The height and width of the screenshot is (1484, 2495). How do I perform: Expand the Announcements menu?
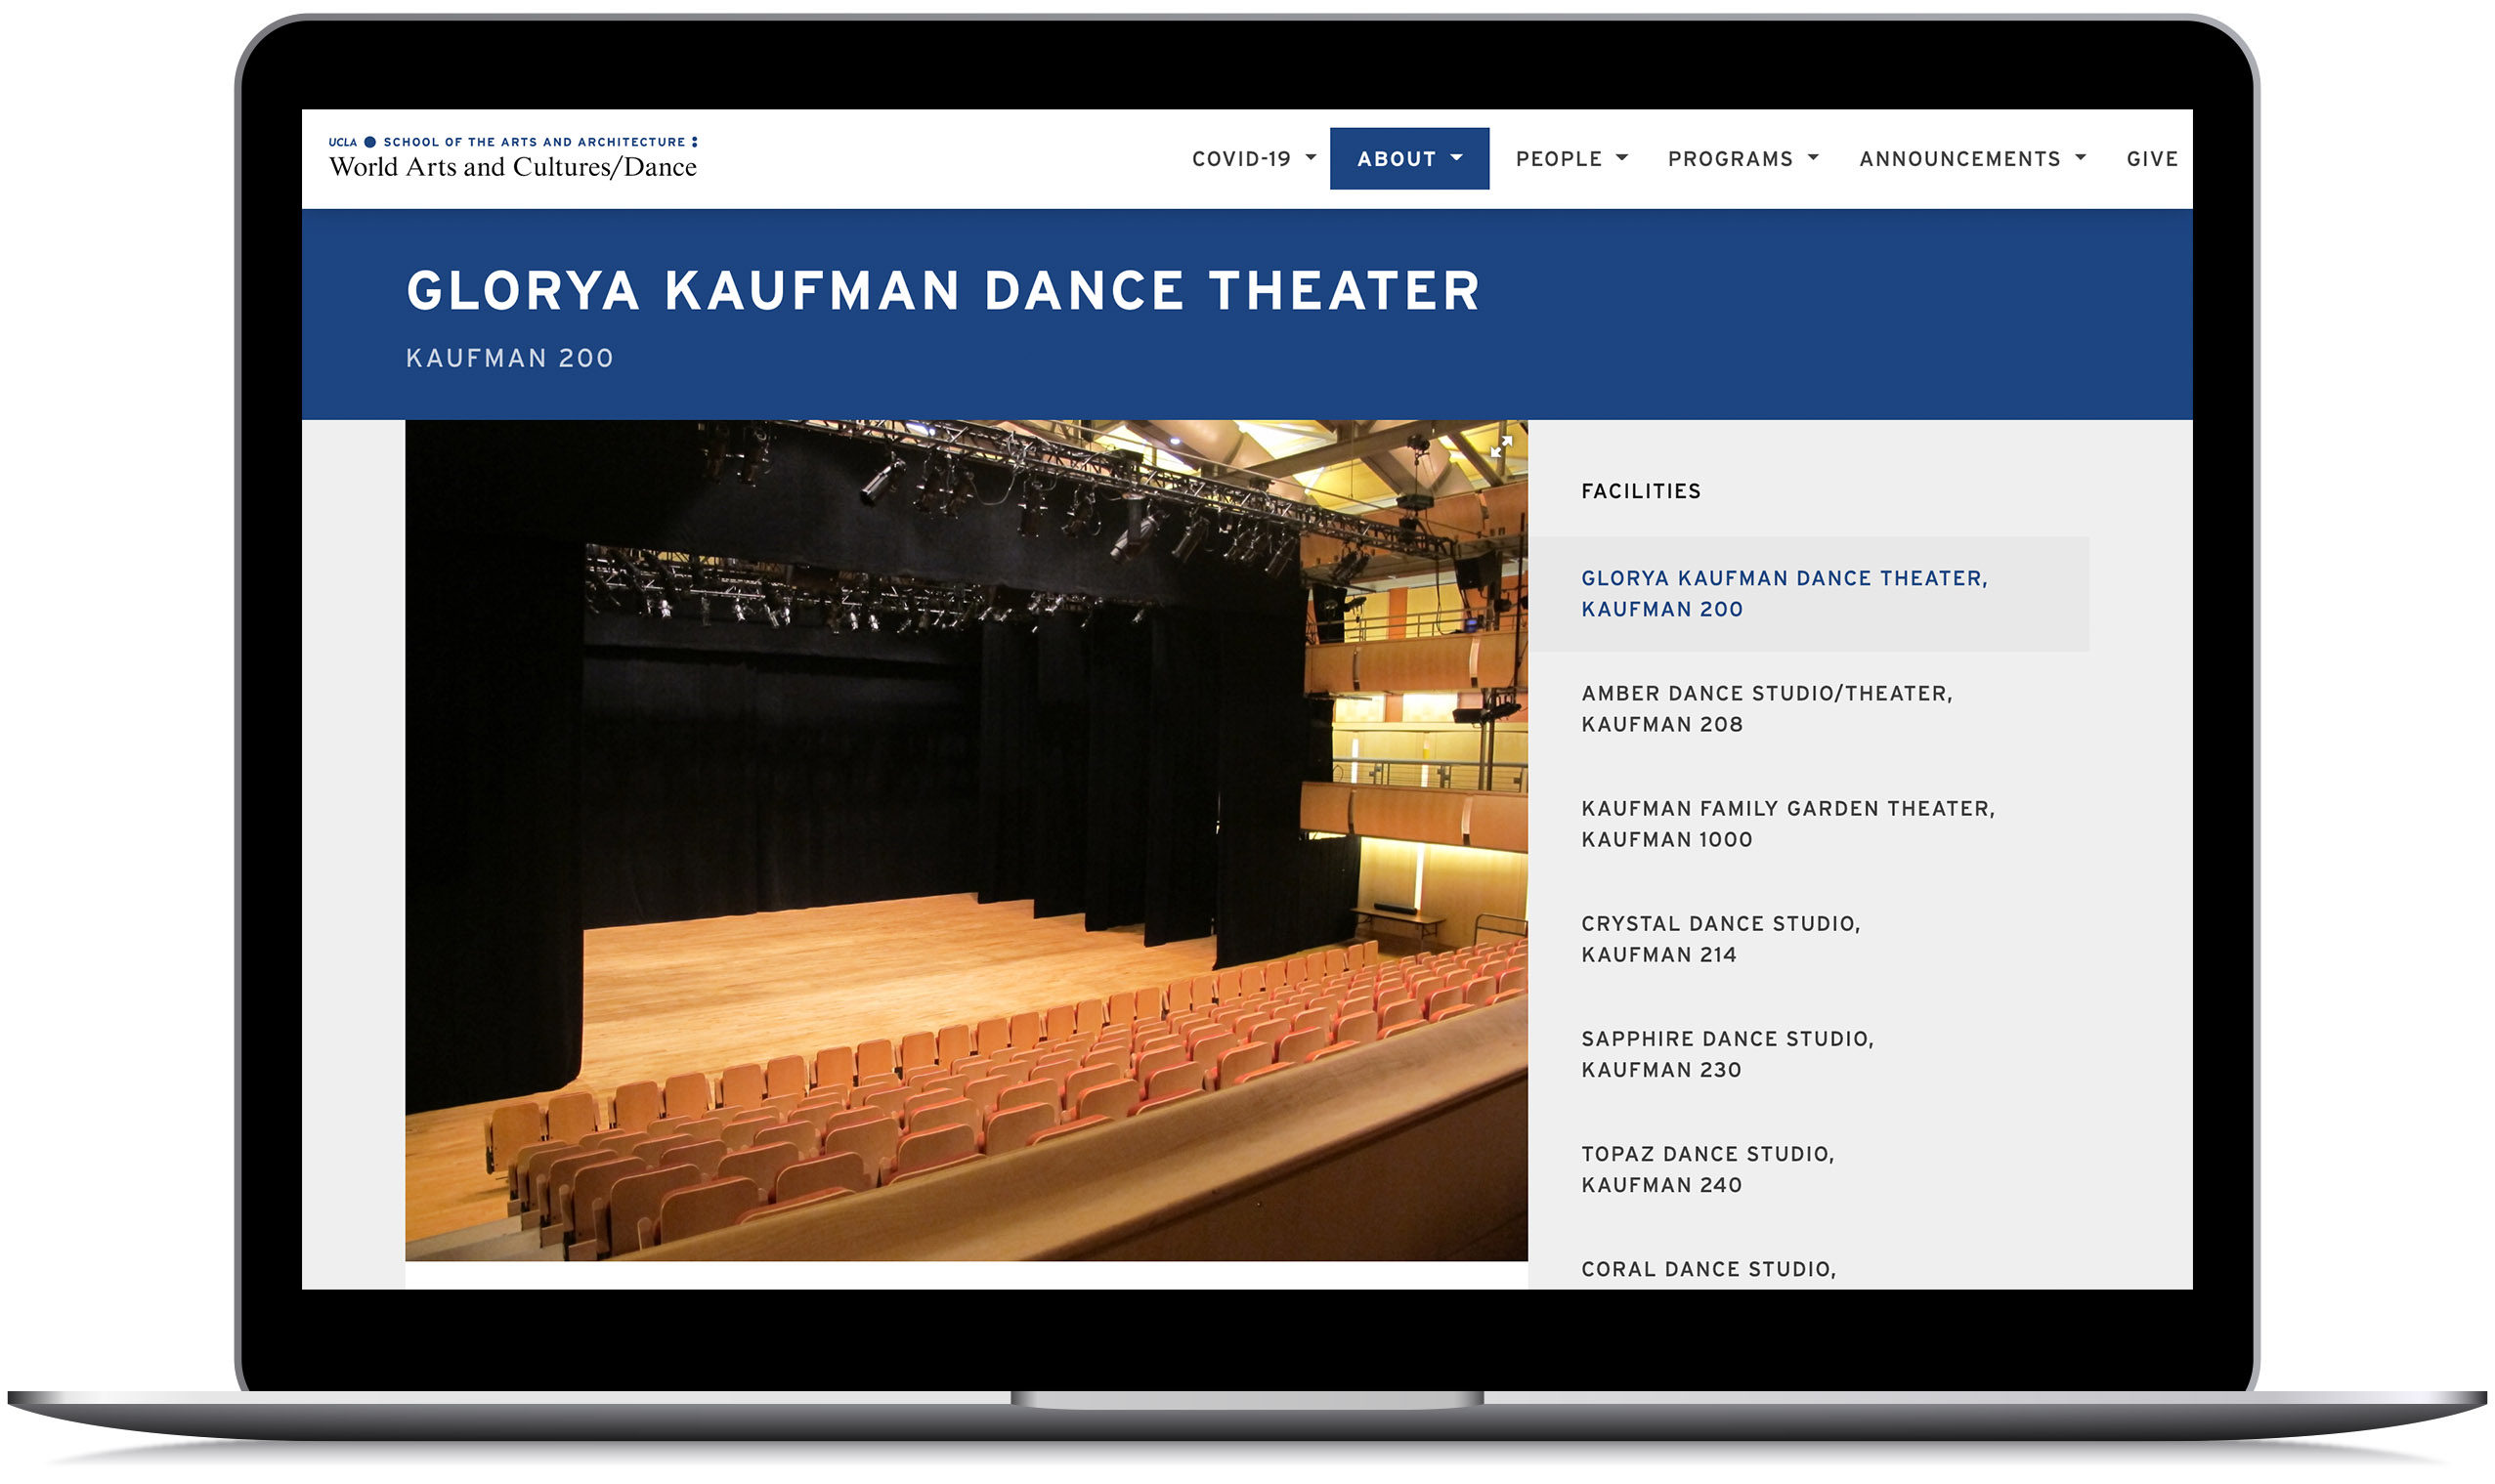(1972, 159)
